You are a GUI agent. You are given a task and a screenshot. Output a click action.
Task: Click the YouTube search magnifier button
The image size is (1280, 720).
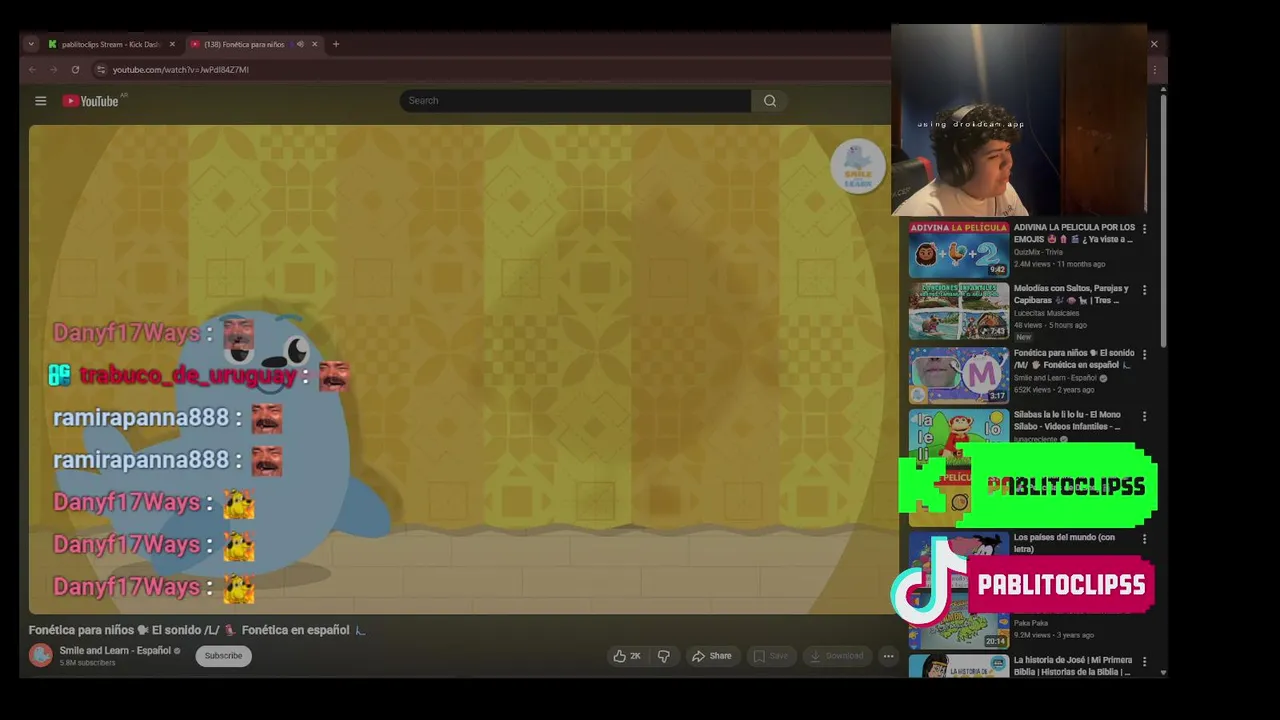click(770, 101)
